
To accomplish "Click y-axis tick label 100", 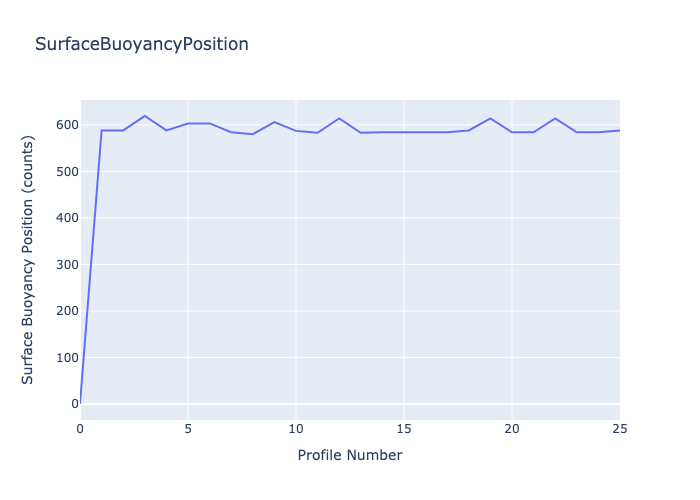I will 67,357.
